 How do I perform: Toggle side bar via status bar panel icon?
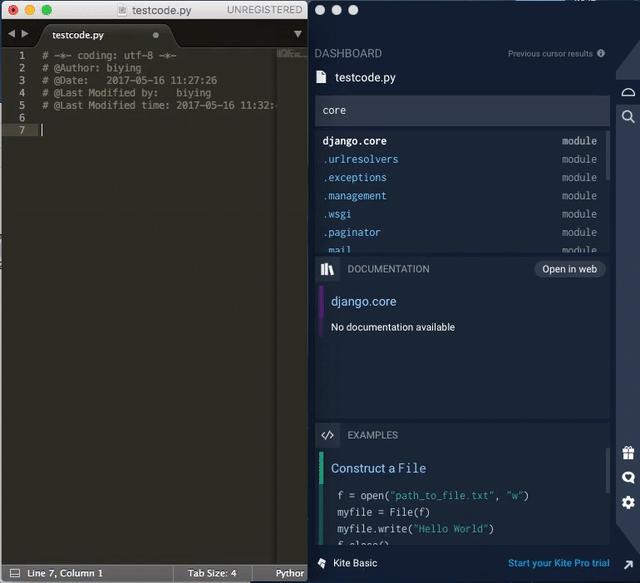click(x=15, y=573)
